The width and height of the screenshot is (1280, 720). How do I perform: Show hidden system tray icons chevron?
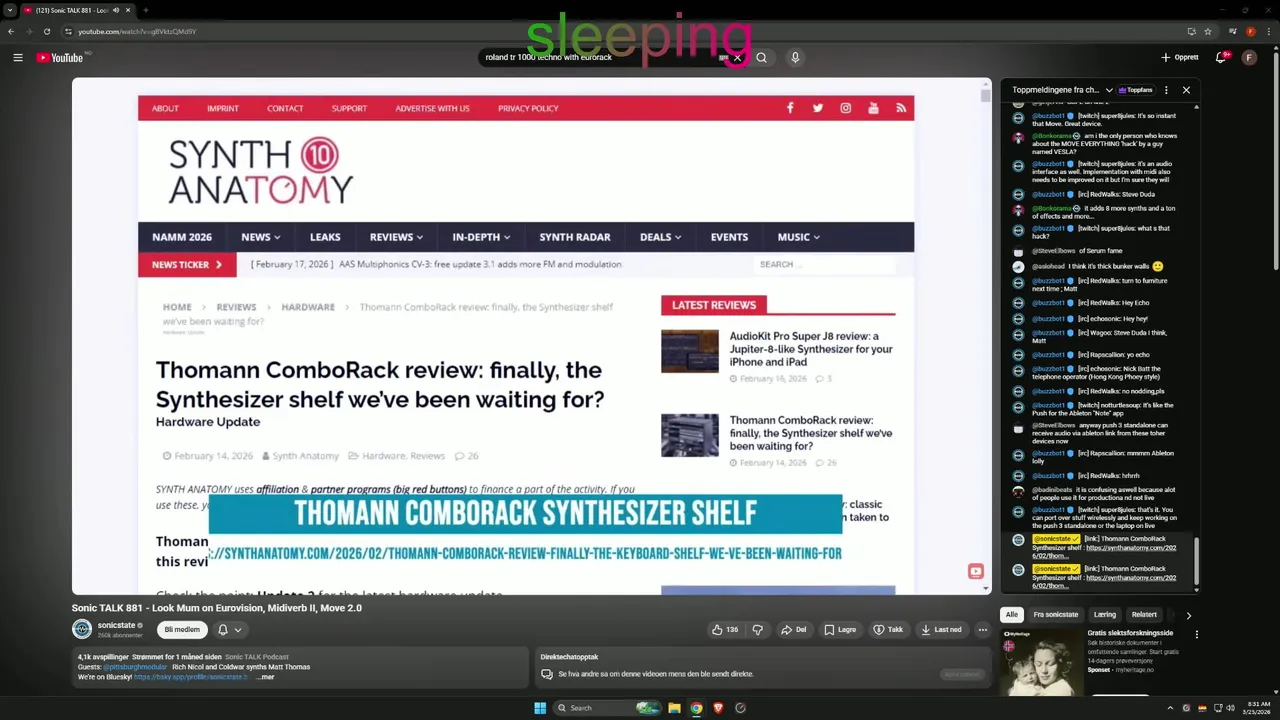point(1170,708)
